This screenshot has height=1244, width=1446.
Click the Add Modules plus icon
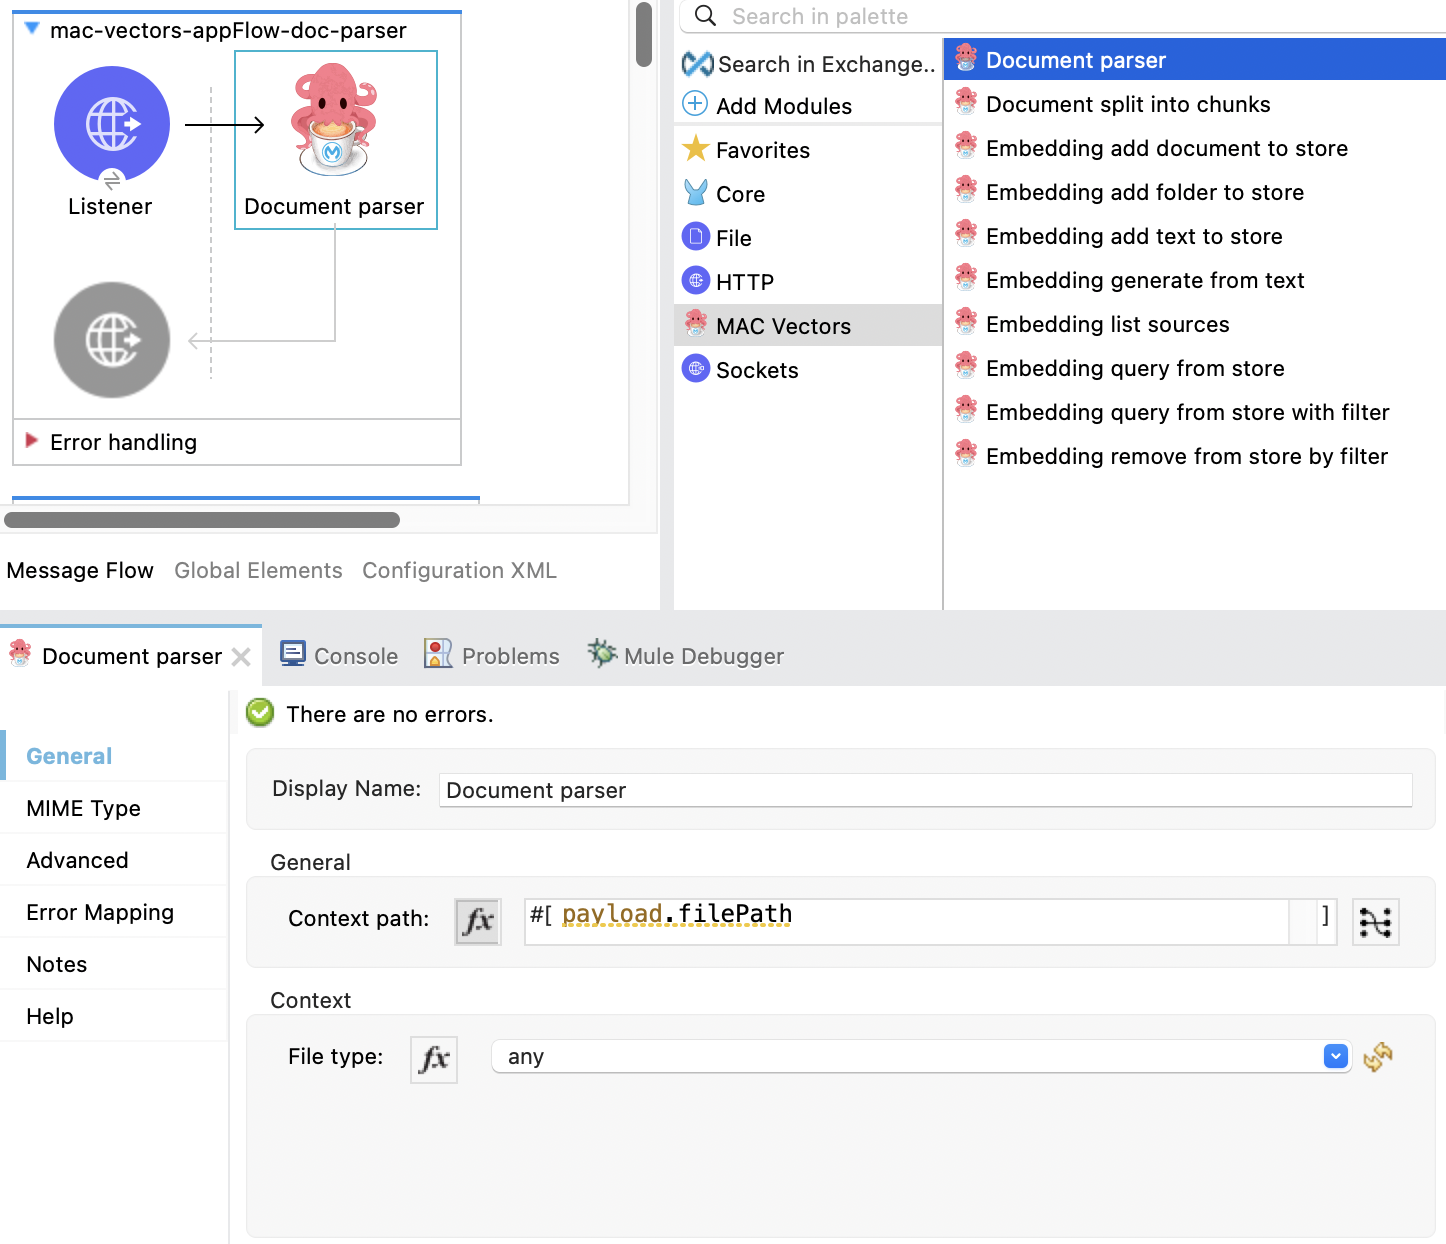pos(695,104)
